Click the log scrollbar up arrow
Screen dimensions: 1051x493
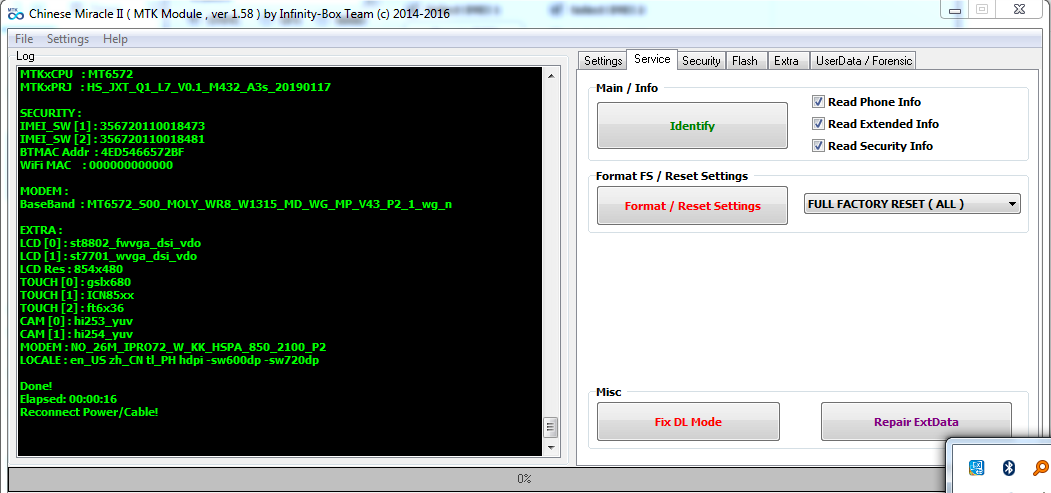[551, 76]
